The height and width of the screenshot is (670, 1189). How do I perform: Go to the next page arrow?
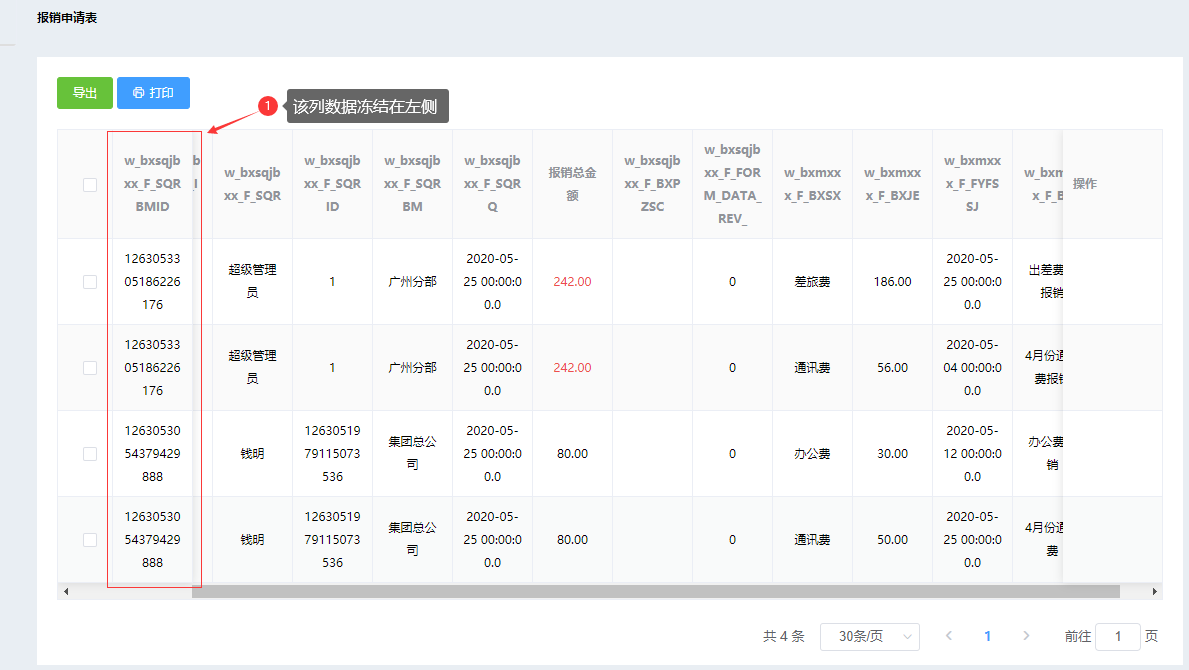(1026, 636)
